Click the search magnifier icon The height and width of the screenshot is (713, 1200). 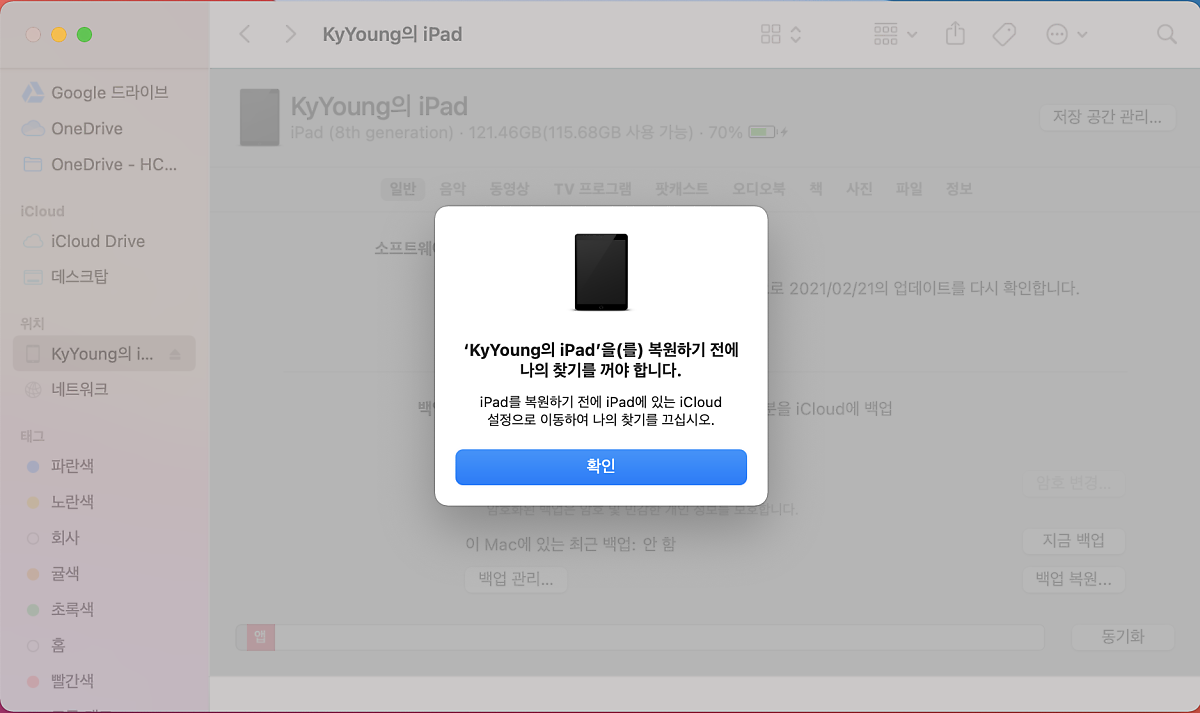click(1166, 34)
